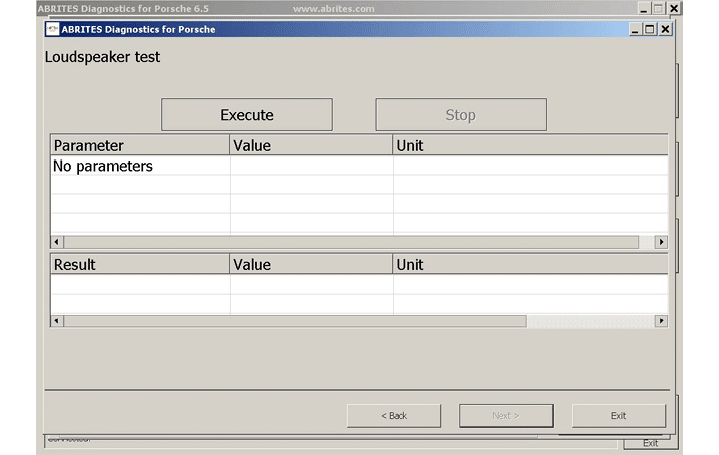Click the Unit header in the parameters table
This screenshot has height=455, width=719.
[530, 145]
